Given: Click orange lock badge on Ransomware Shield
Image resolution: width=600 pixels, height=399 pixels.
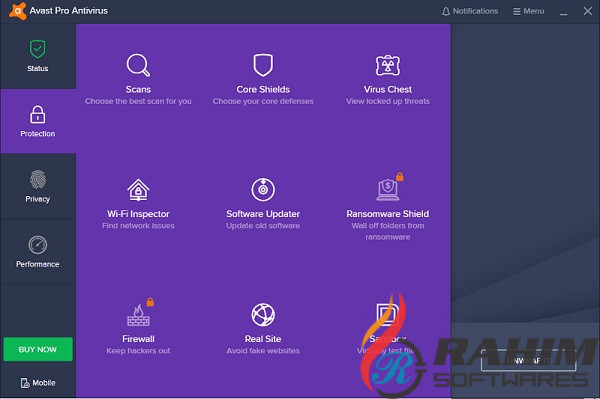Looking at the screenshot, I should click(x=400, y=176).
